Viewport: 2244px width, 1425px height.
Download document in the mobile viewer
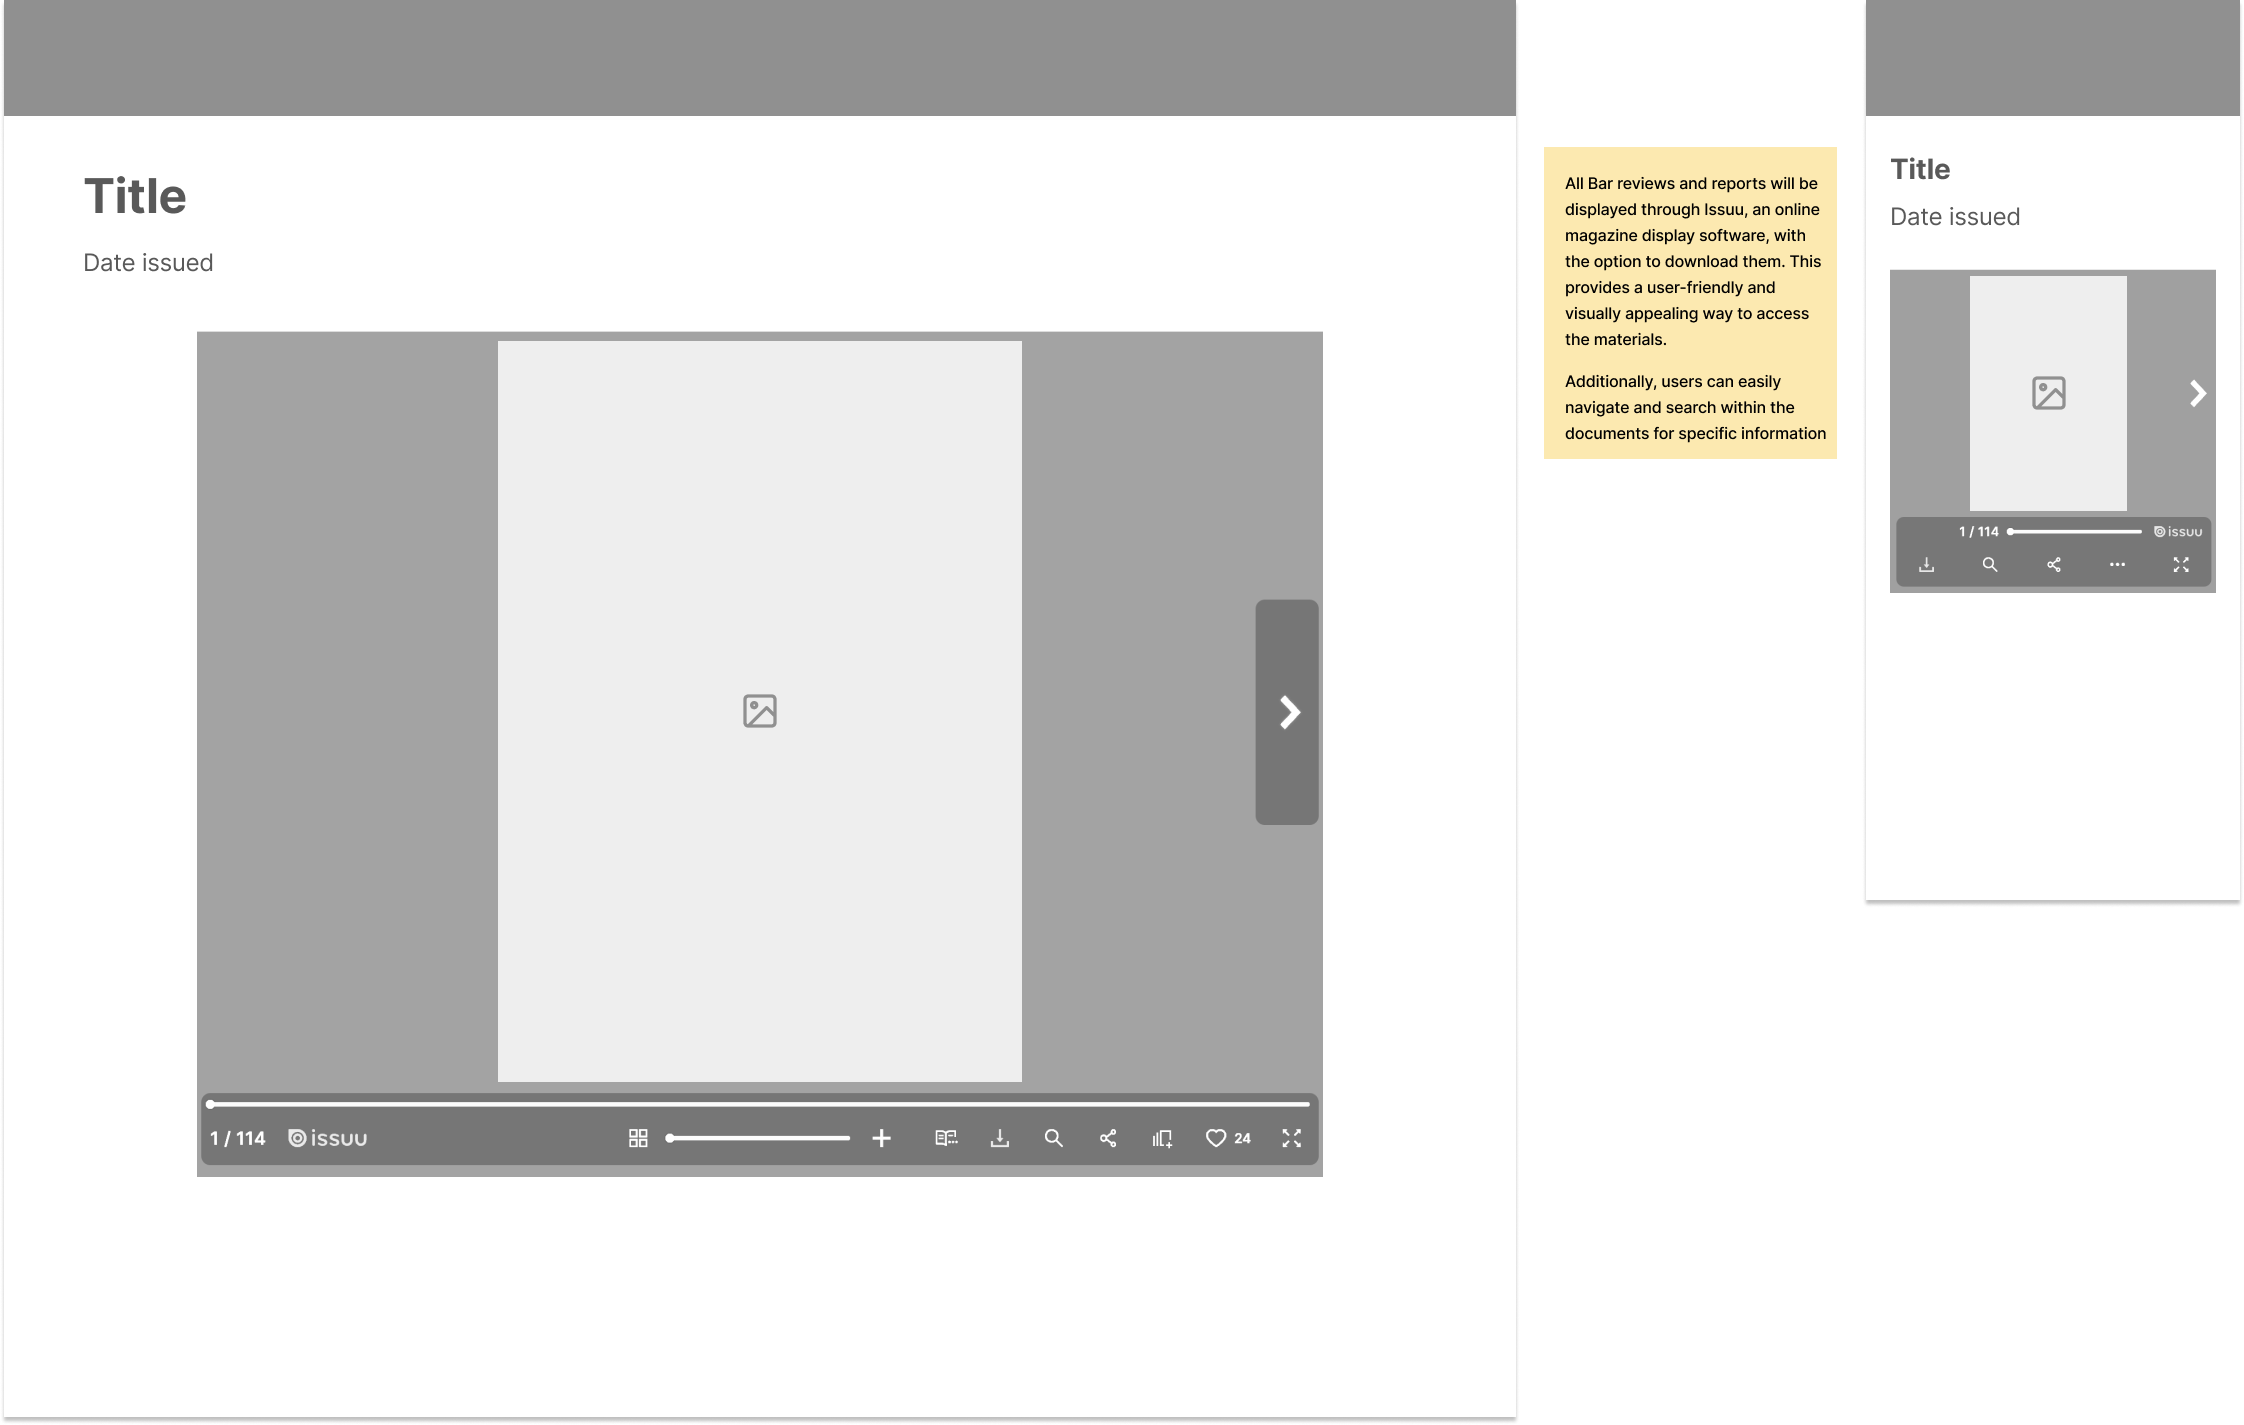pyautogui.click(x=1926, y=565)
